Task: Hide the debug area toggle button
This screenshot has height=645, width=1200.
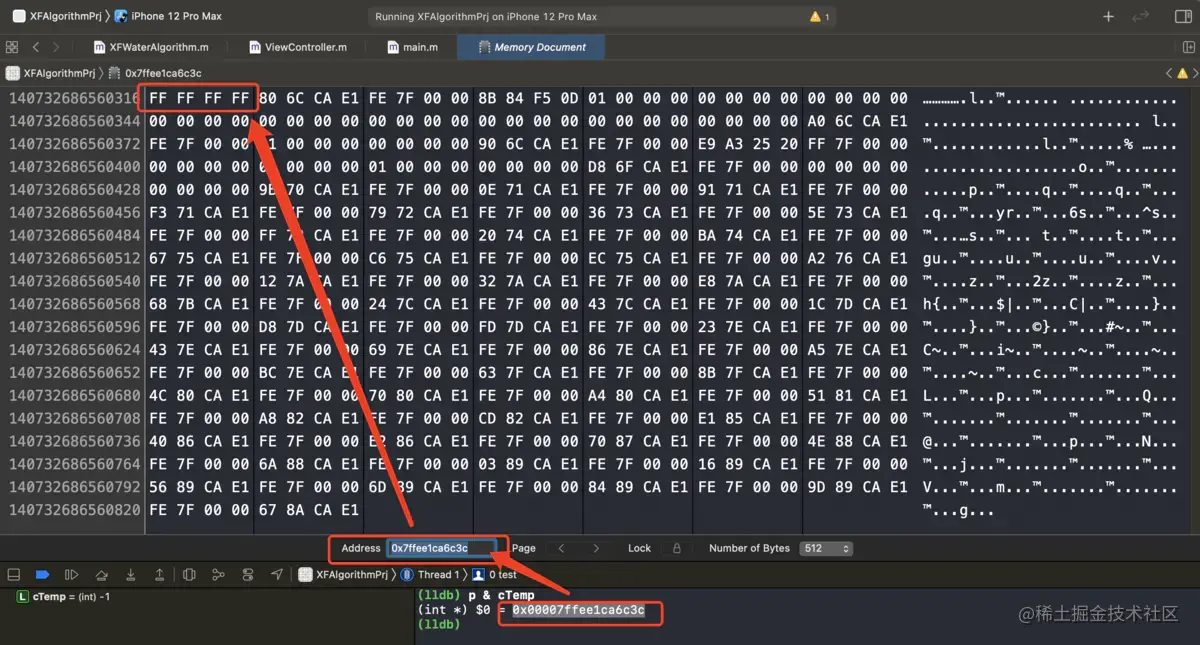Action: [14, 575]
